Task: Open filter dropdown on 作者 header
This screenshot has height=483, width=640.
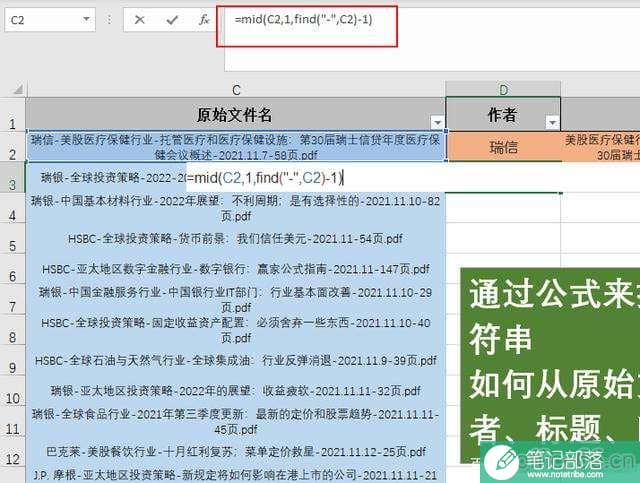Action: coord(552,122)
